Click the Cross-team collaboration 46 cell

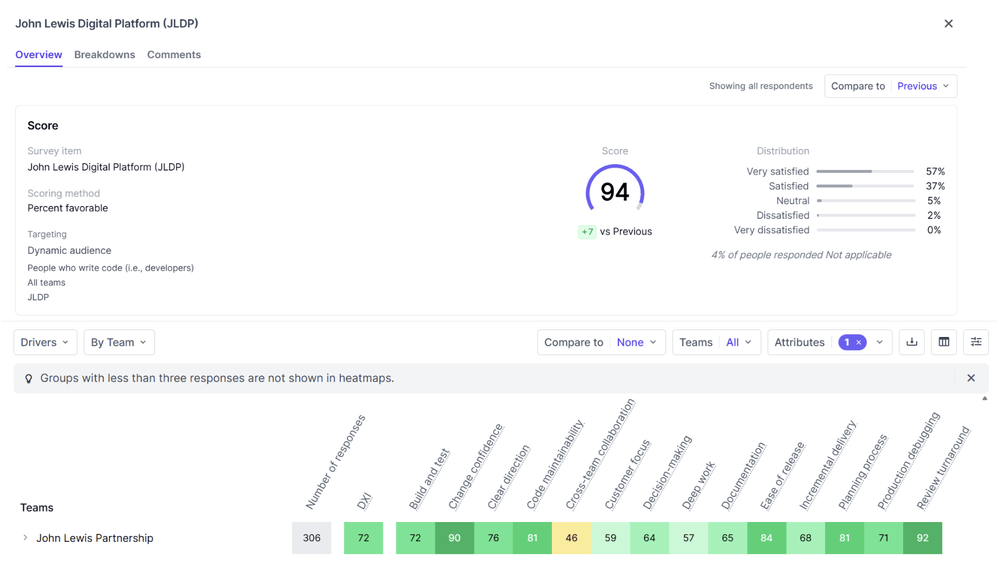pos(571,538)
